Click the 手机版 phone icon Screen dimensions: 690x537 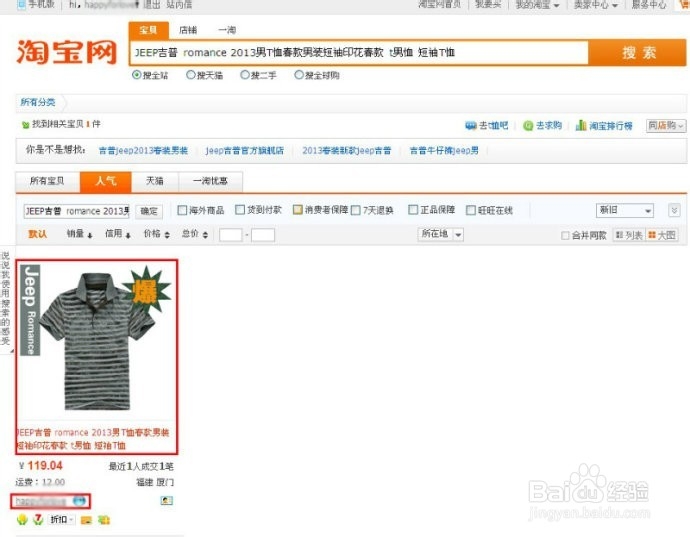pos(22,4)
